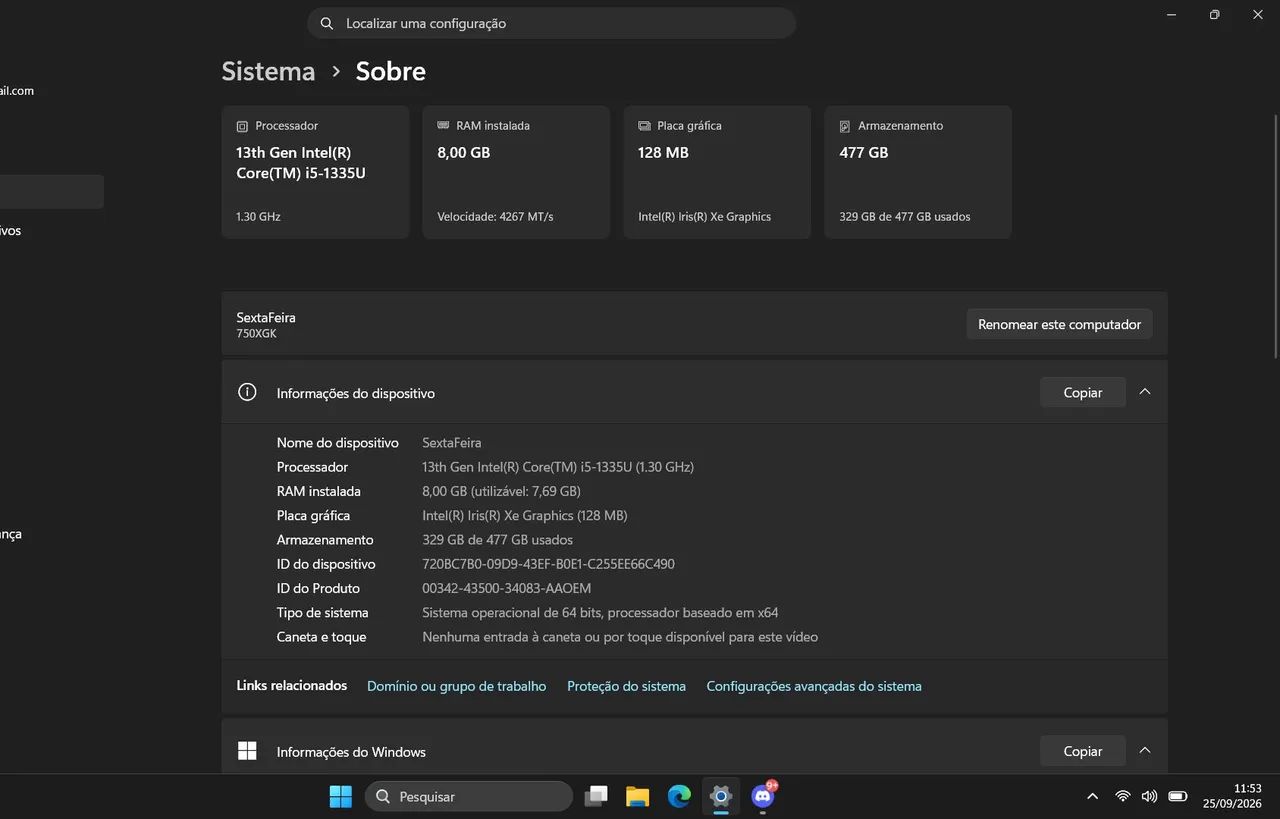1280x819 pixels.
Task: Select the highlighted sidebar navigation item
Action: pyautogui.click(x=52, y=192)
